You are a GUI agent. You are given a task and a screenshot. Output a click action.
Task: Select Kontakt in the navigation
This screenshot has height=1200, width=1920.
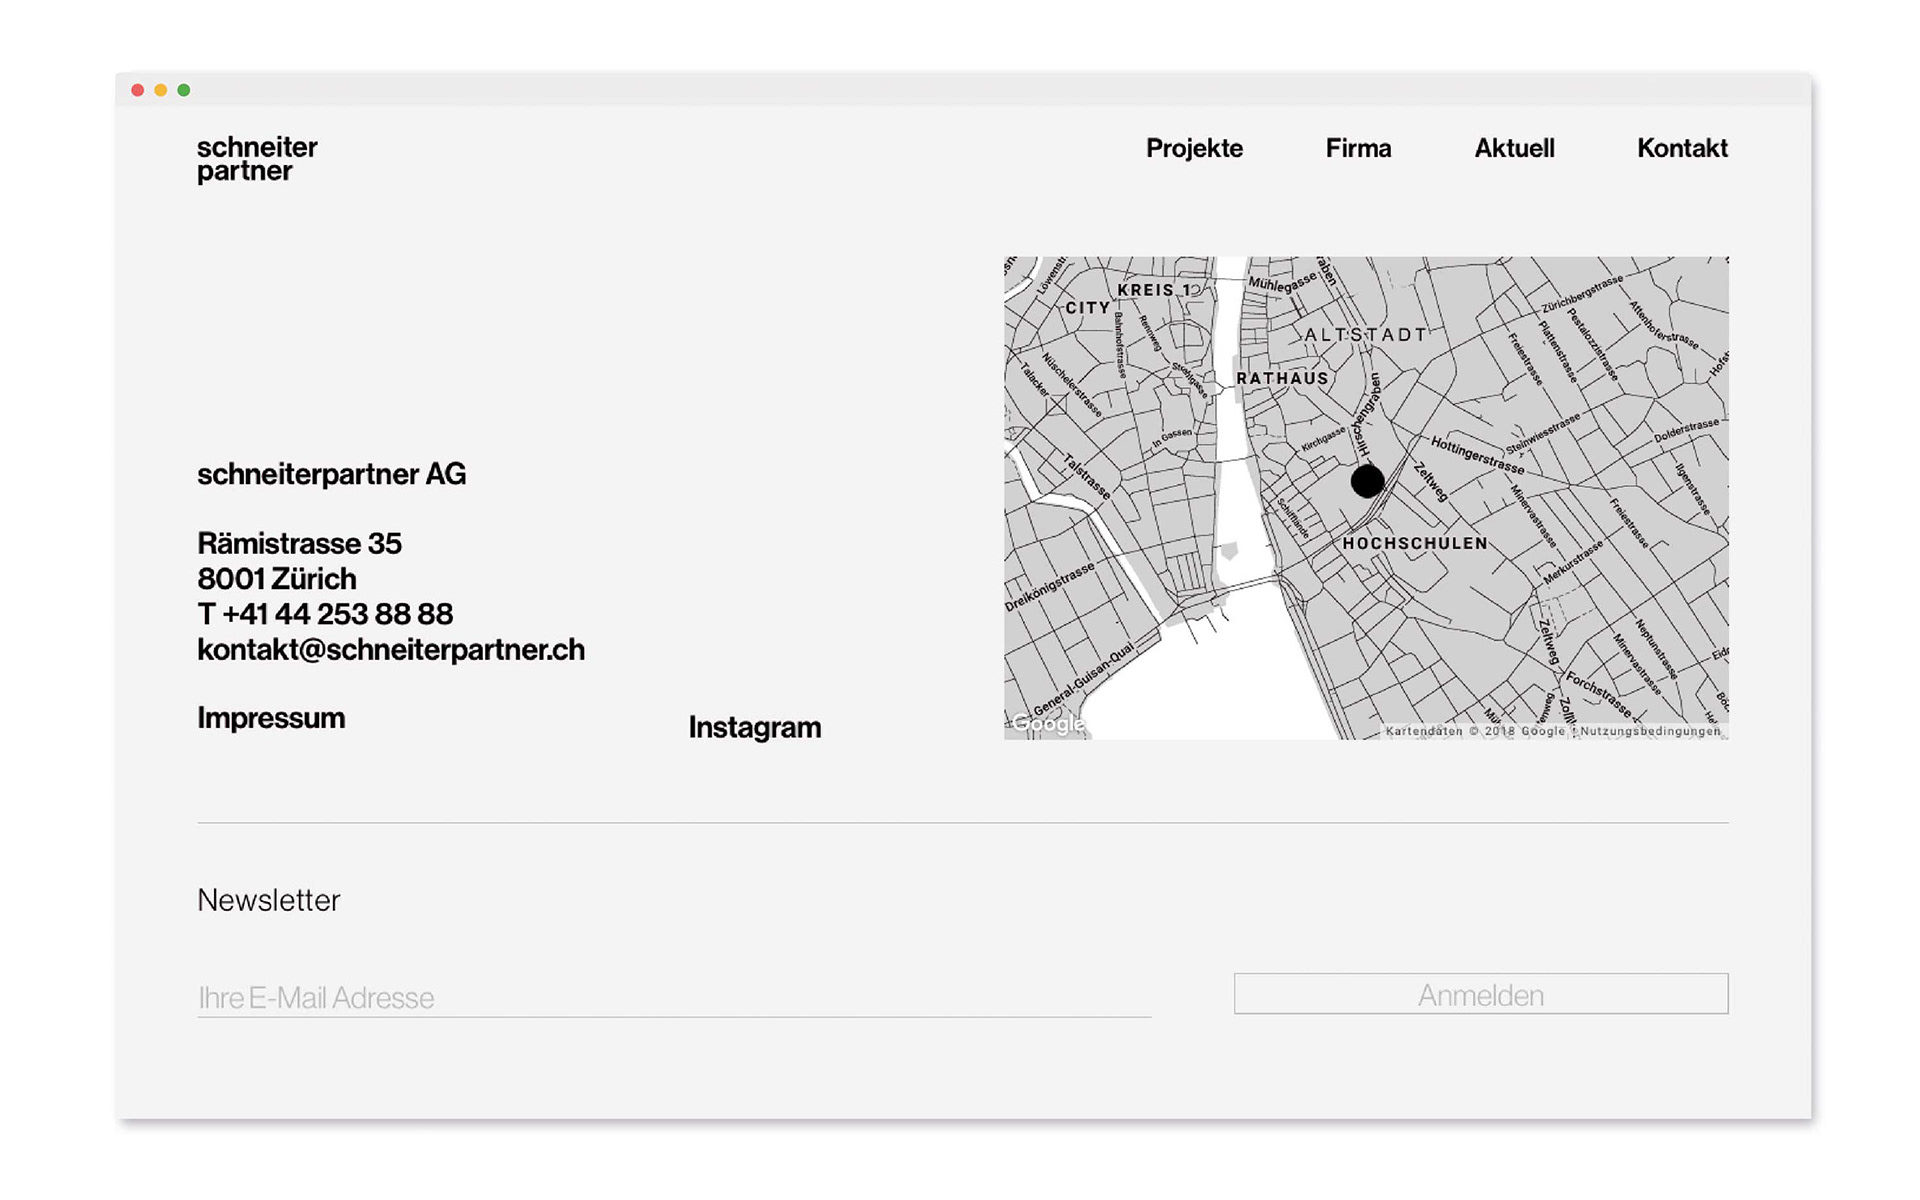pyautogui.click(x=1682, y=148)
